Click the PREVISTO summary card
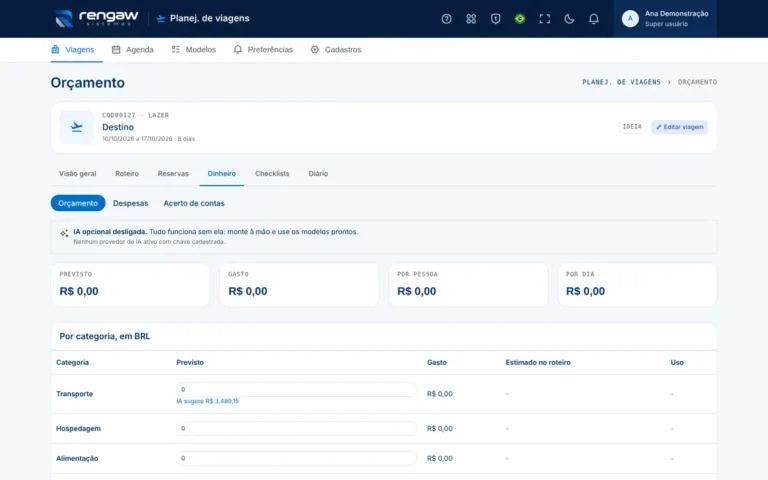The width and height of the screenshot is (768, 480). click(130, 285)
